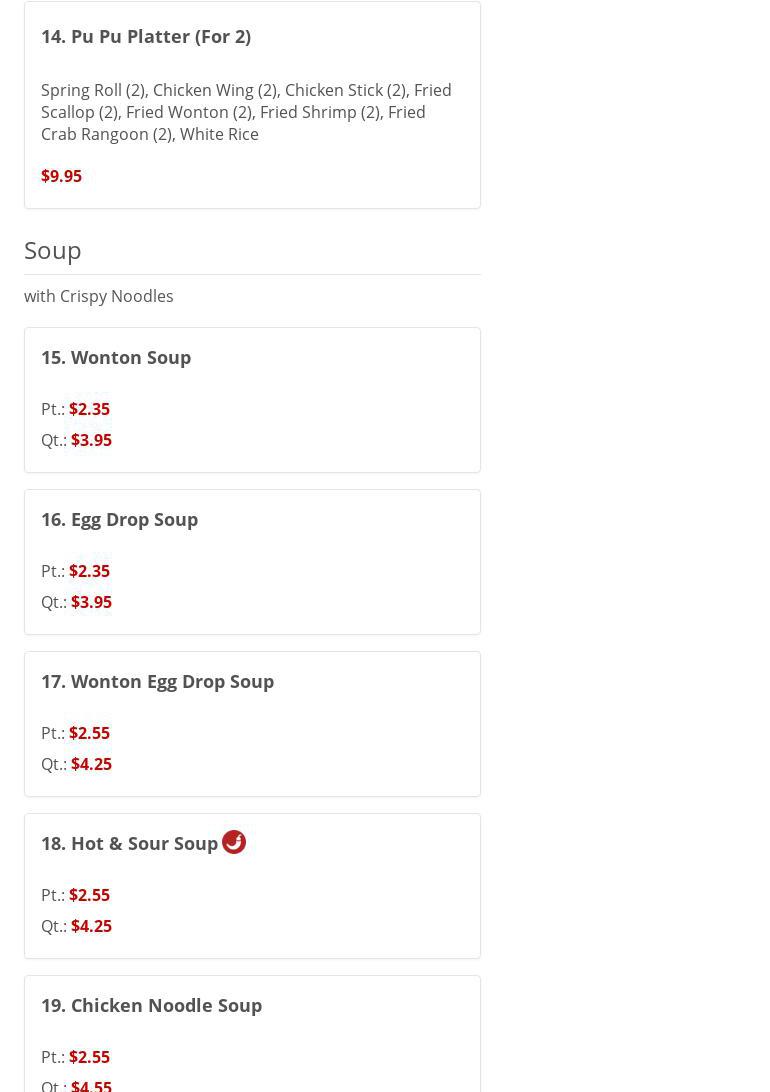Screen dimensions: 770x1092
Task: Pick Wonton Egg Drop Soup quart price $4.25
Action: click(91, 764)
